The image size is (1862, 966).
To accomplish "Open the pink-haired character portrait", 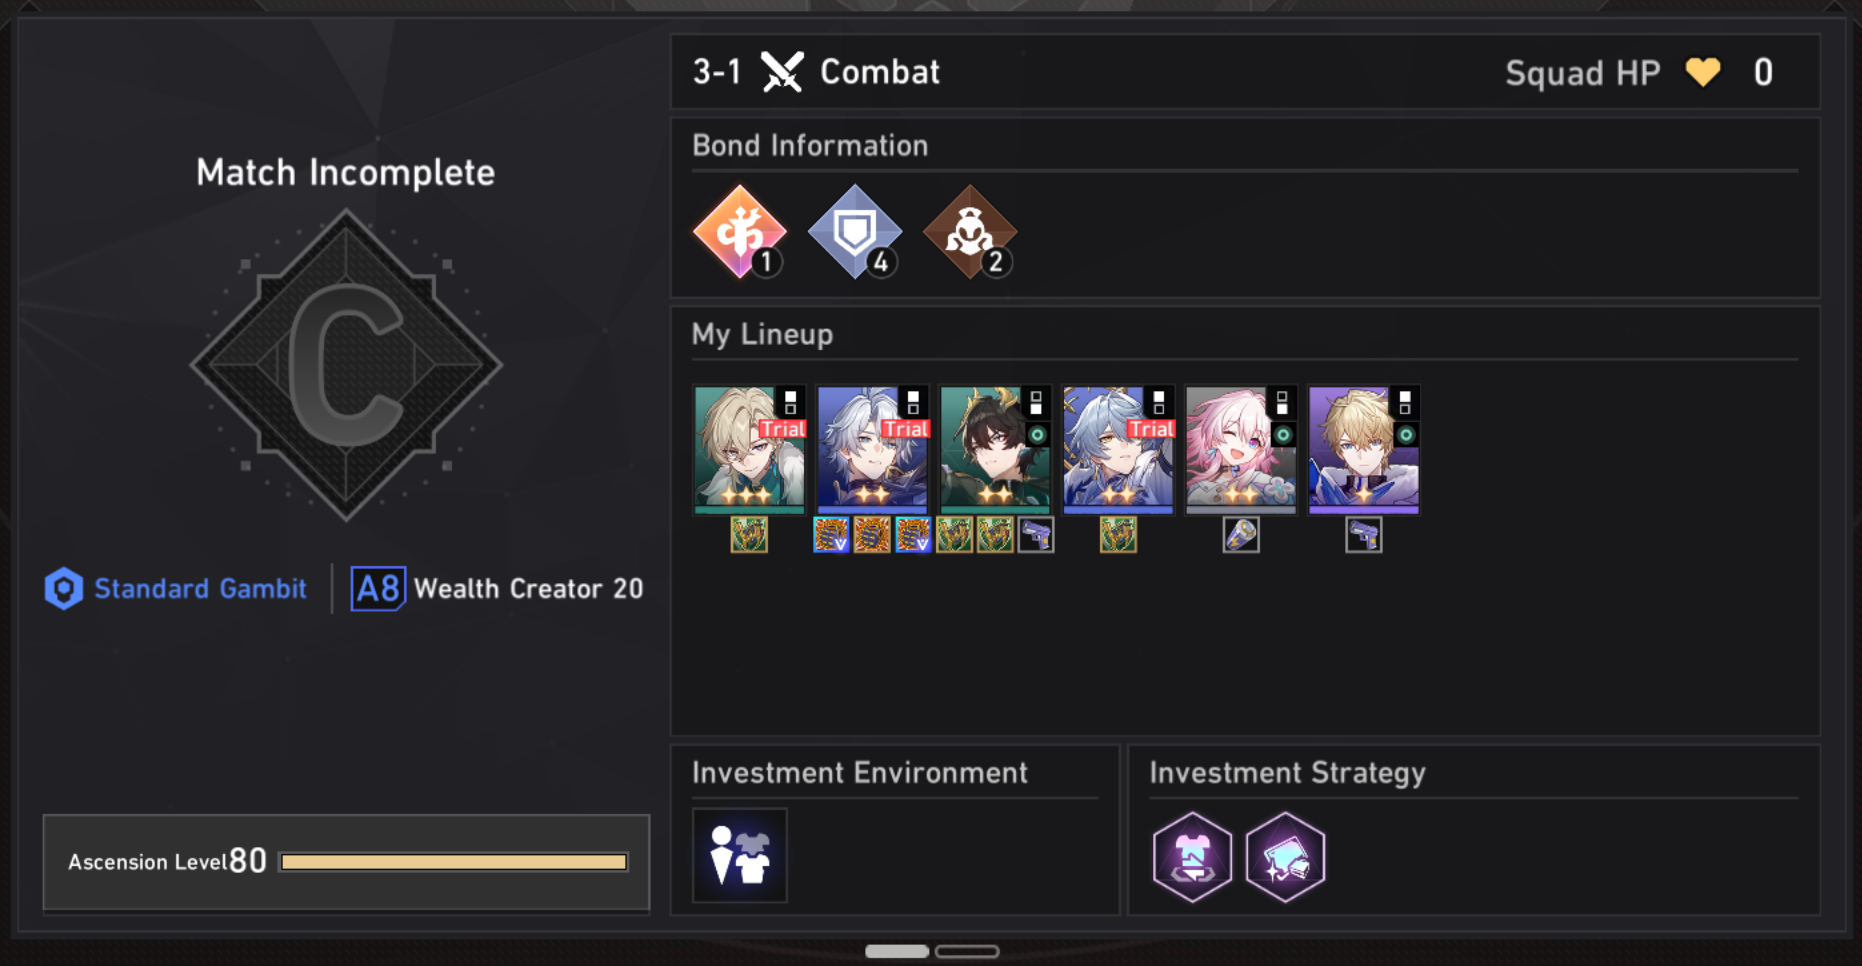I will coord(1241,450).
